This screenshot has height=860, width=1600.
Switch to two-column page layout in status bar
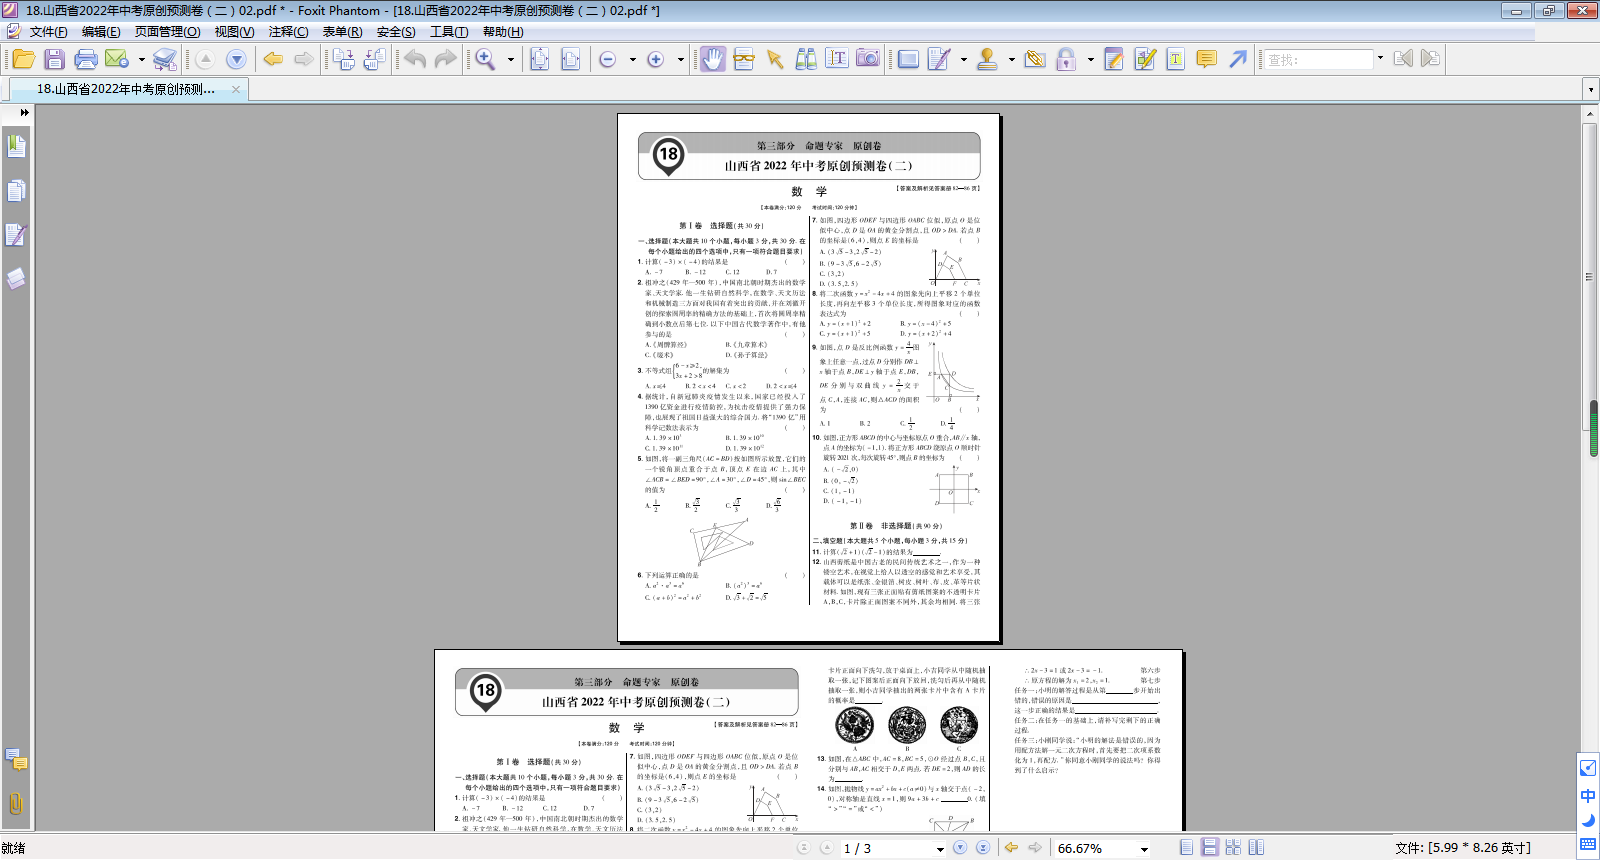tap(1256, 848)
